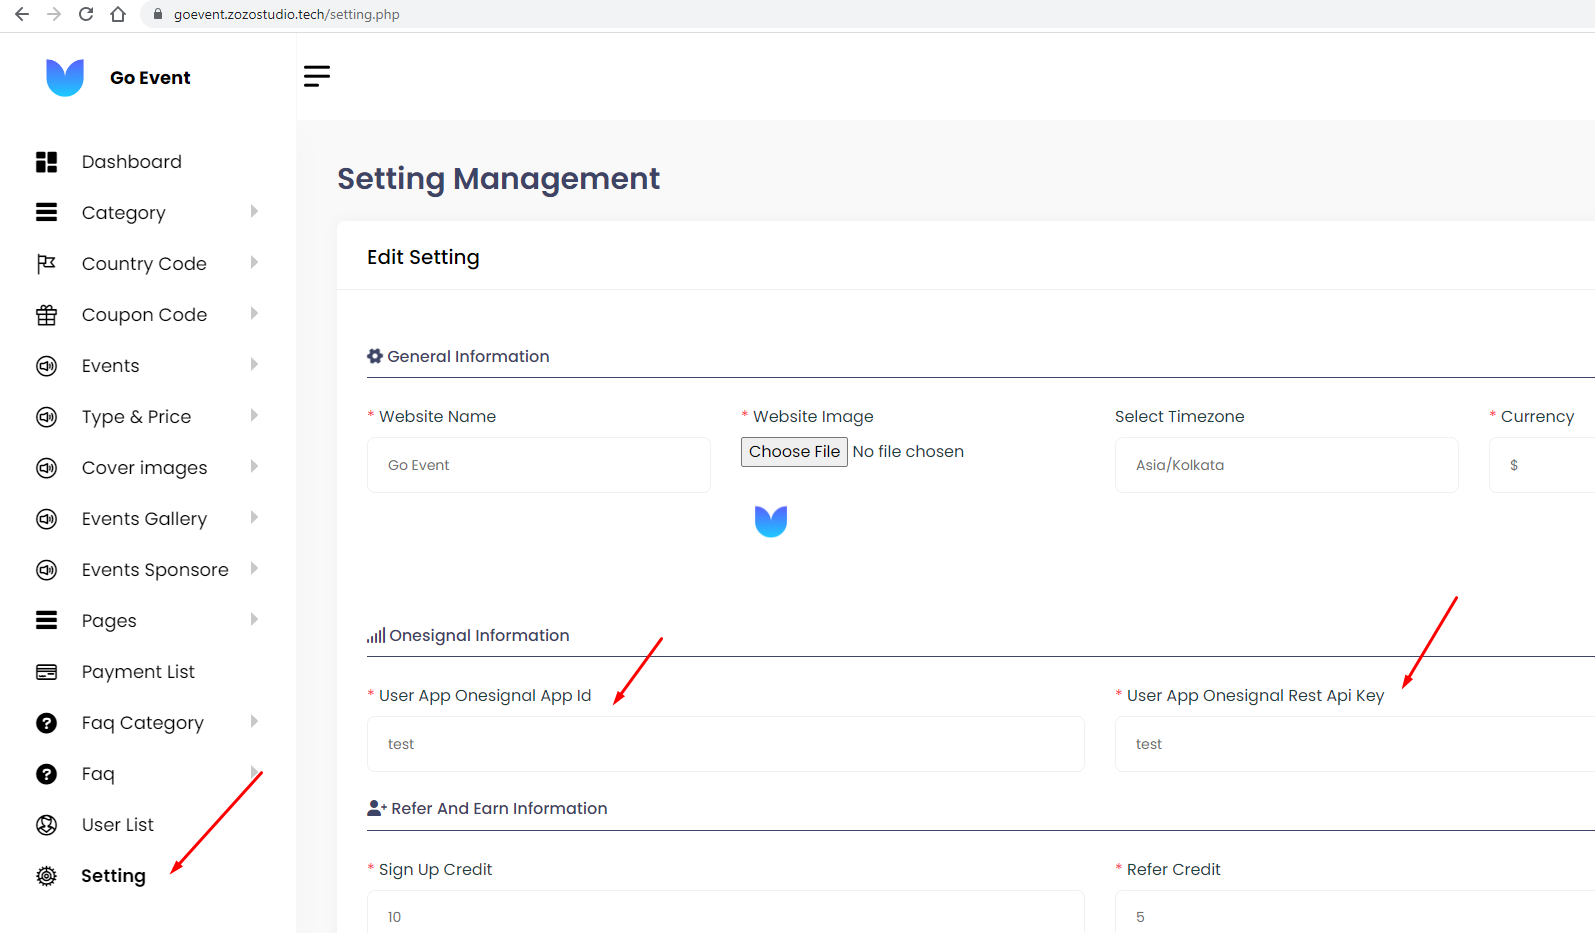
Task: Click the Go Event logo icon
Action: 65,77
